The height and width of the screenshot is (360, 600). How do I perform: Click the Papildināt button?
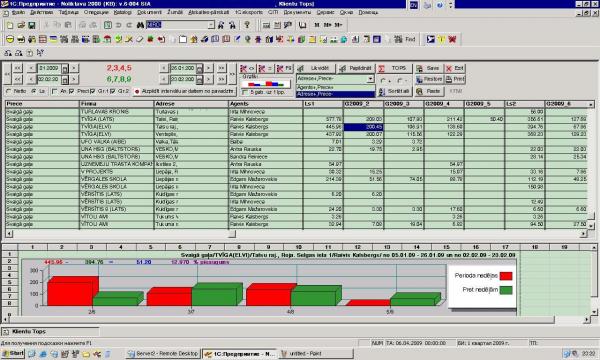tap(356, 68)
